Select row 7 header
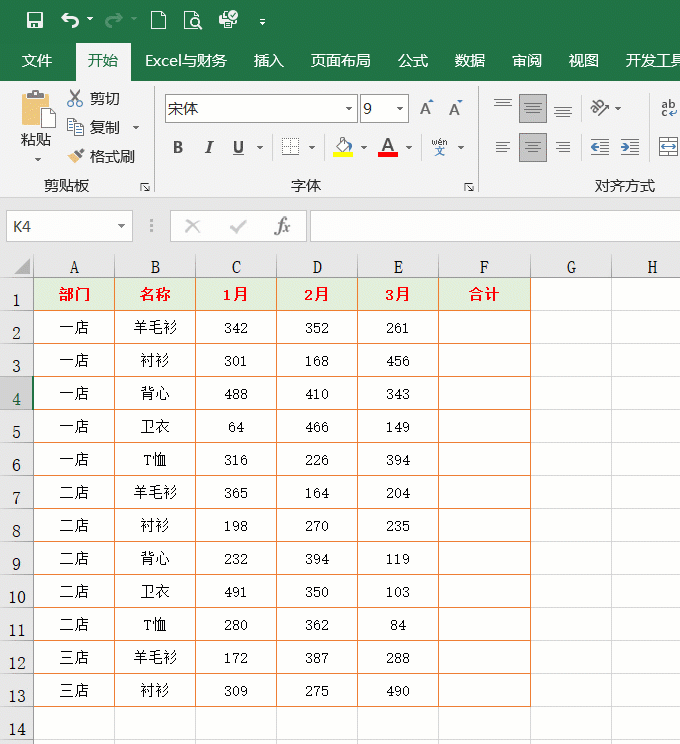This screenshot has height=744, width=680. (x=16, y=493)
